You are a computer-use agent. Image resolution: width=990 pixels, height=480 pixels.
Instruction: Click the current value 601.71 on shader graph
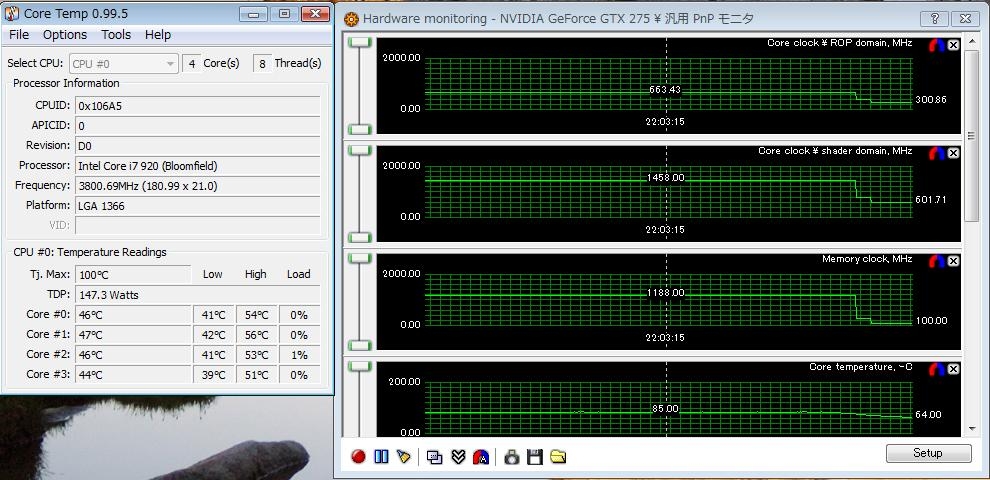[x=930, y=200]
